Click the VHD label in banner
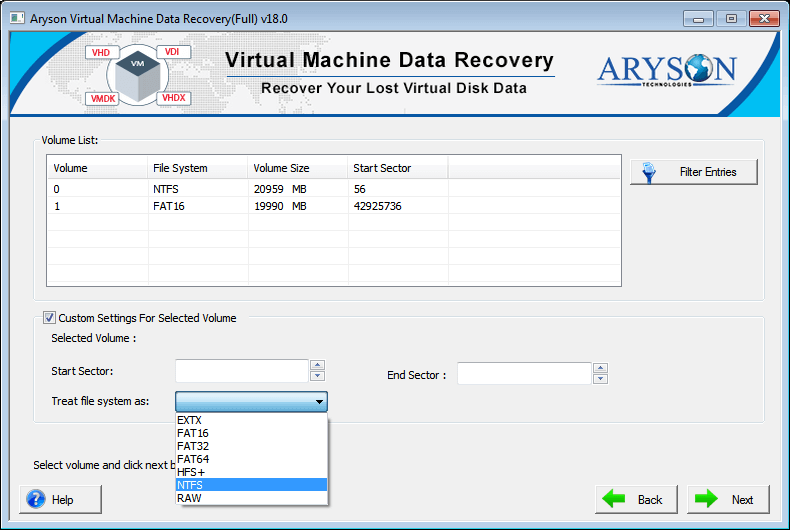The width and height of the screenshot is (790, 530). click(x=101, y=52)
